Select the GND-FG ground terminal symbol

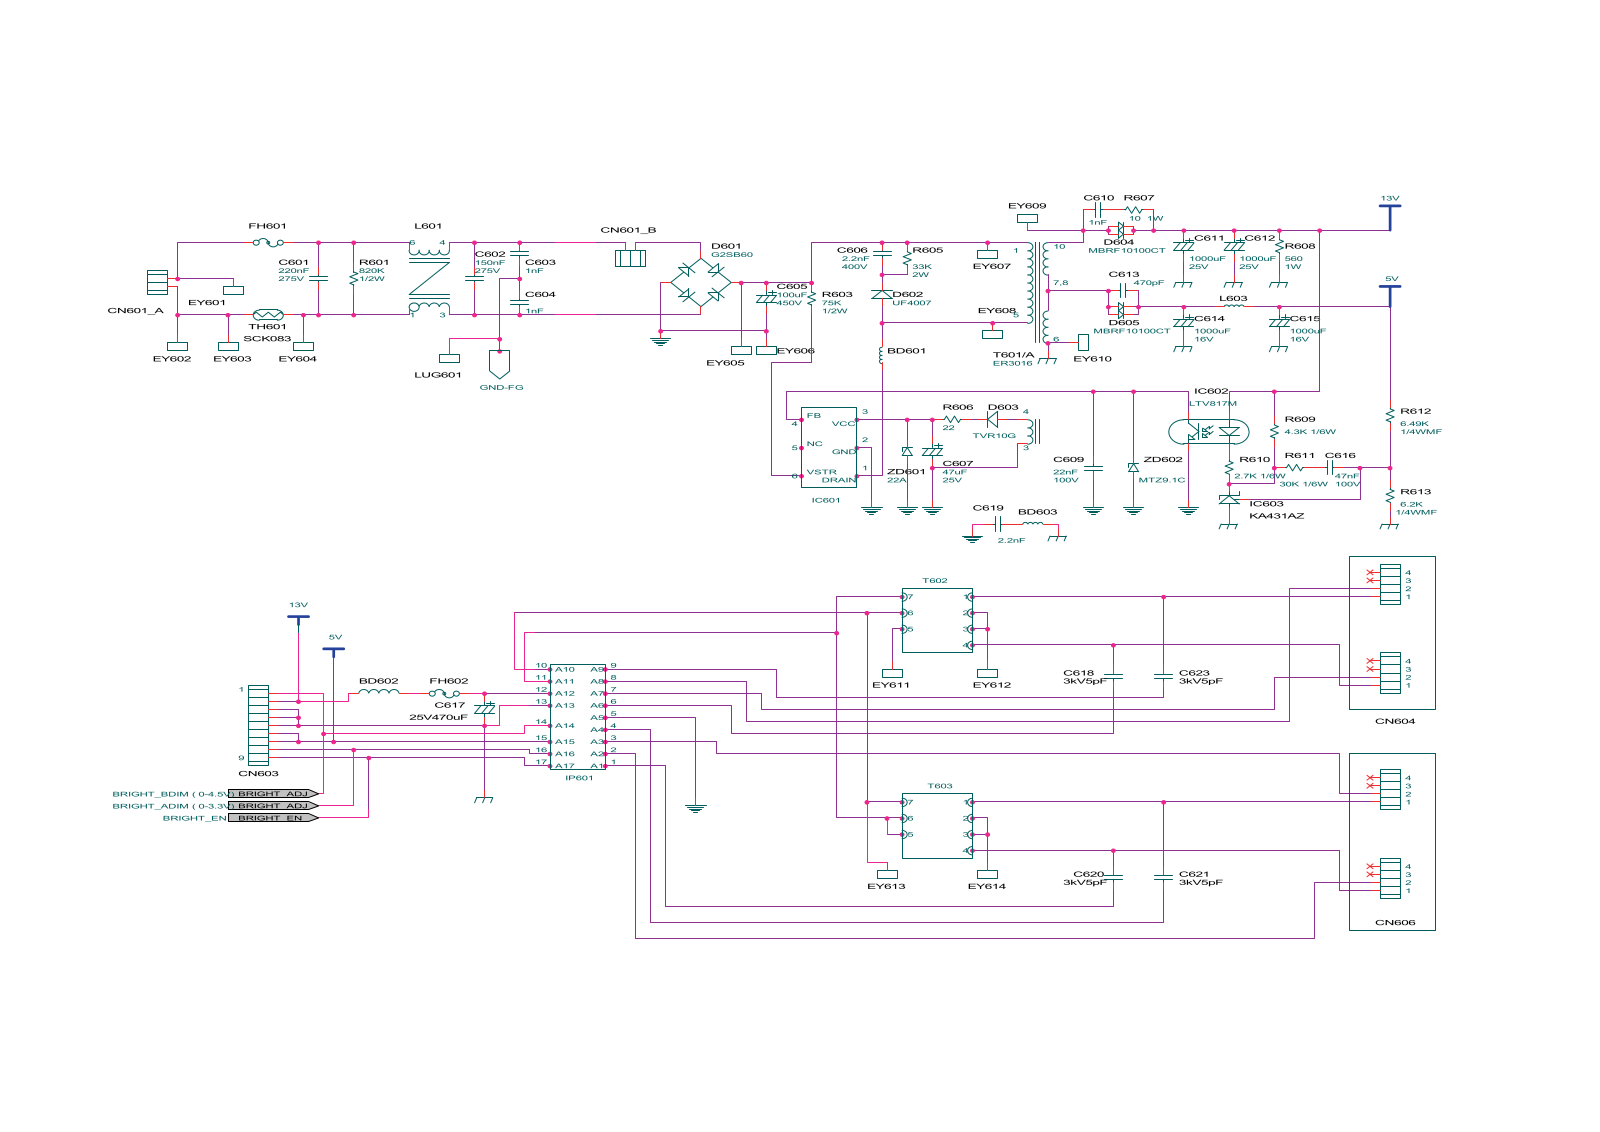pos(501,363)
